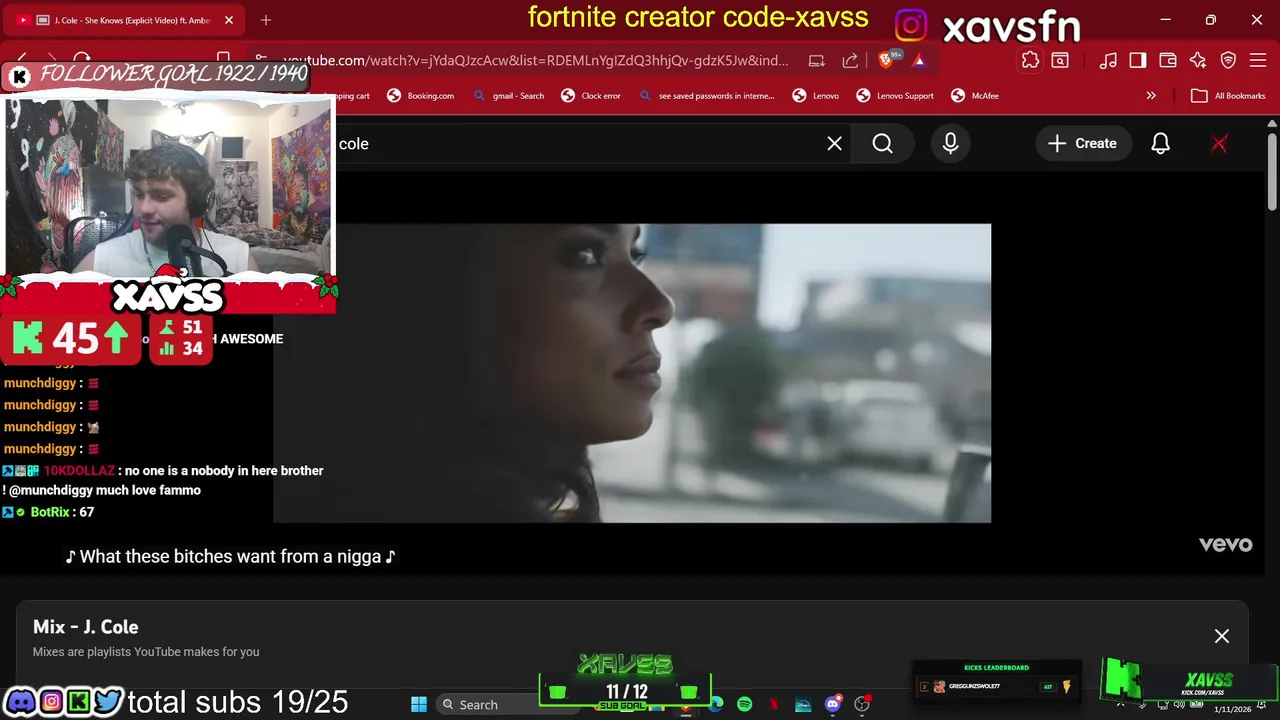Open the Lenovo bookmark
The image size is (1280, 720).
pos(815,96)
